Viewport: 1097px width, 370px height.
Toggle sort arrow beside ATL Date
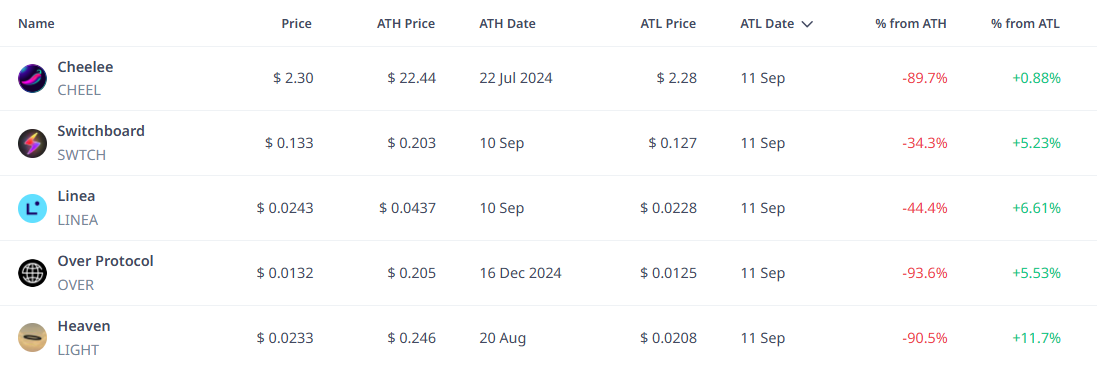click(x=807, y=24)
